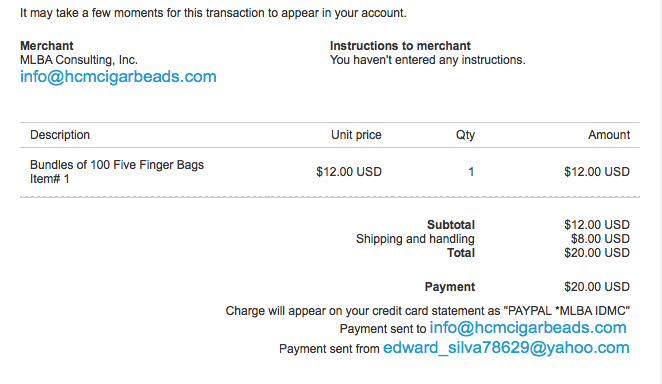Select the 'Merchant' heading text
The width and height of the screenshot is (662, 384).
tap(47, 46)
